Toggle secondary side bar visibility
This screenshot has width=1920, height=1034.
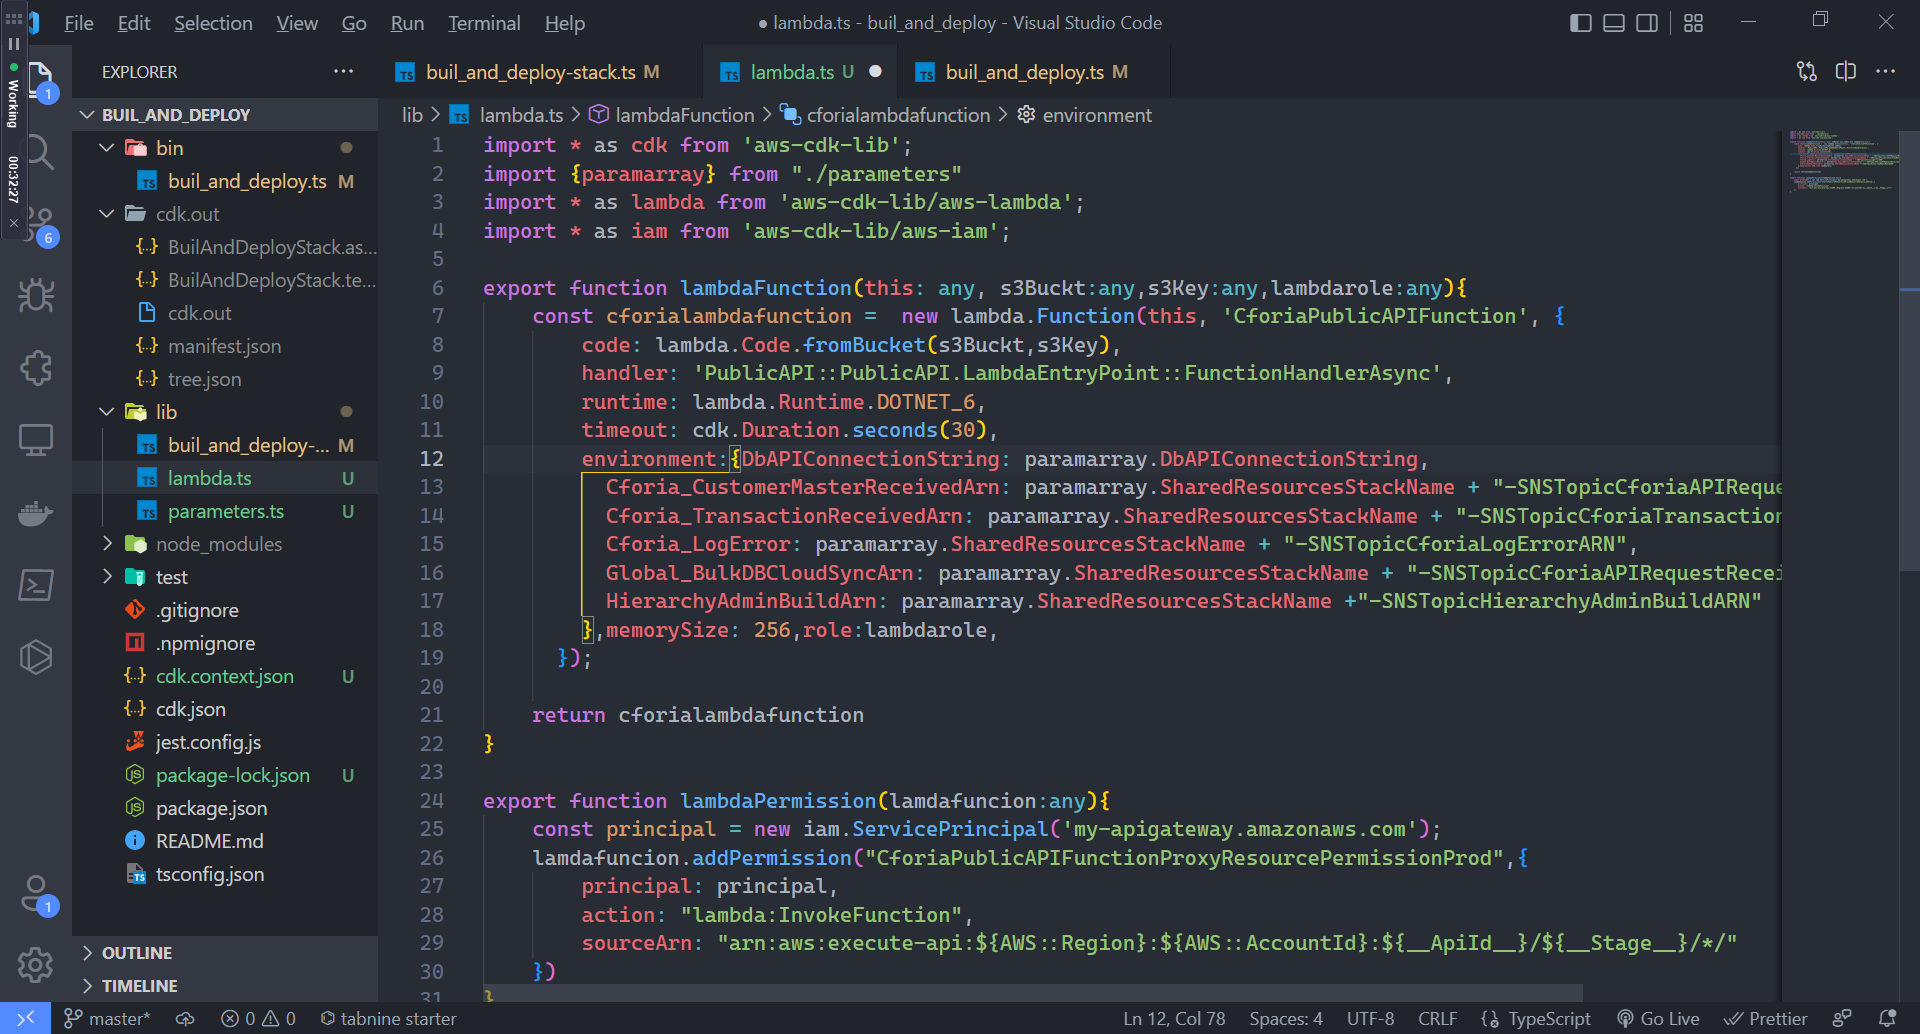click(1647, 23)
